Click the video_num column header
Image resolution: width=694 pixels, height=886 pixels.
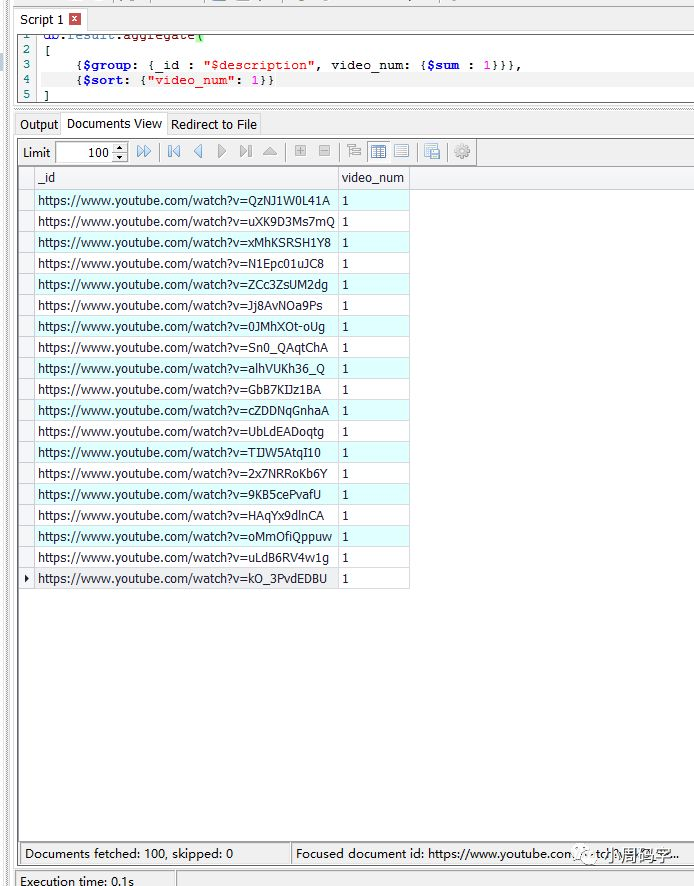(374, 178)
